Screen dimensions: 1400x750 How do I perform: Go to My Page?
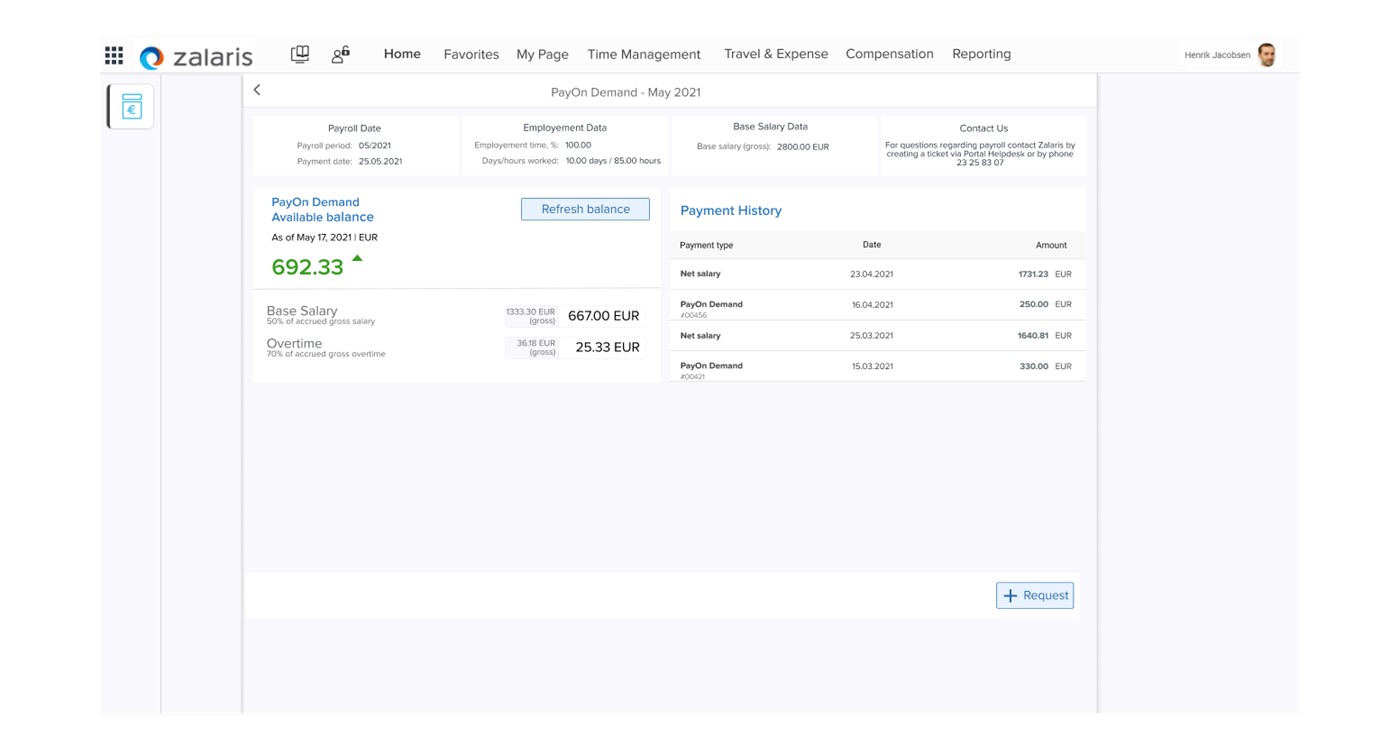[x=542, y=54]
